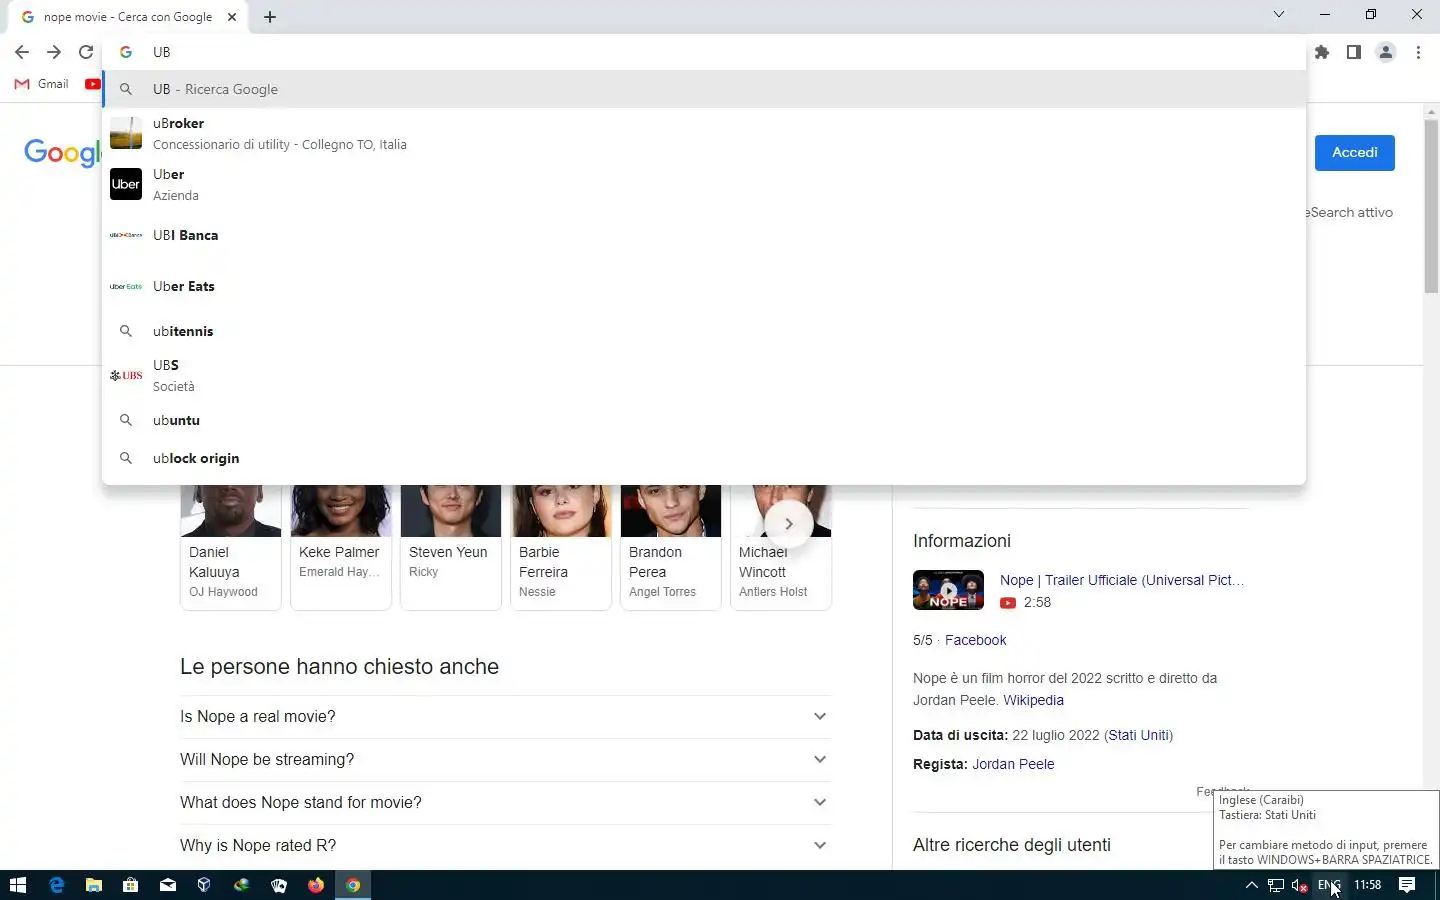
Task: Open Keke Palmer cast card
Action: click(341, 547)
